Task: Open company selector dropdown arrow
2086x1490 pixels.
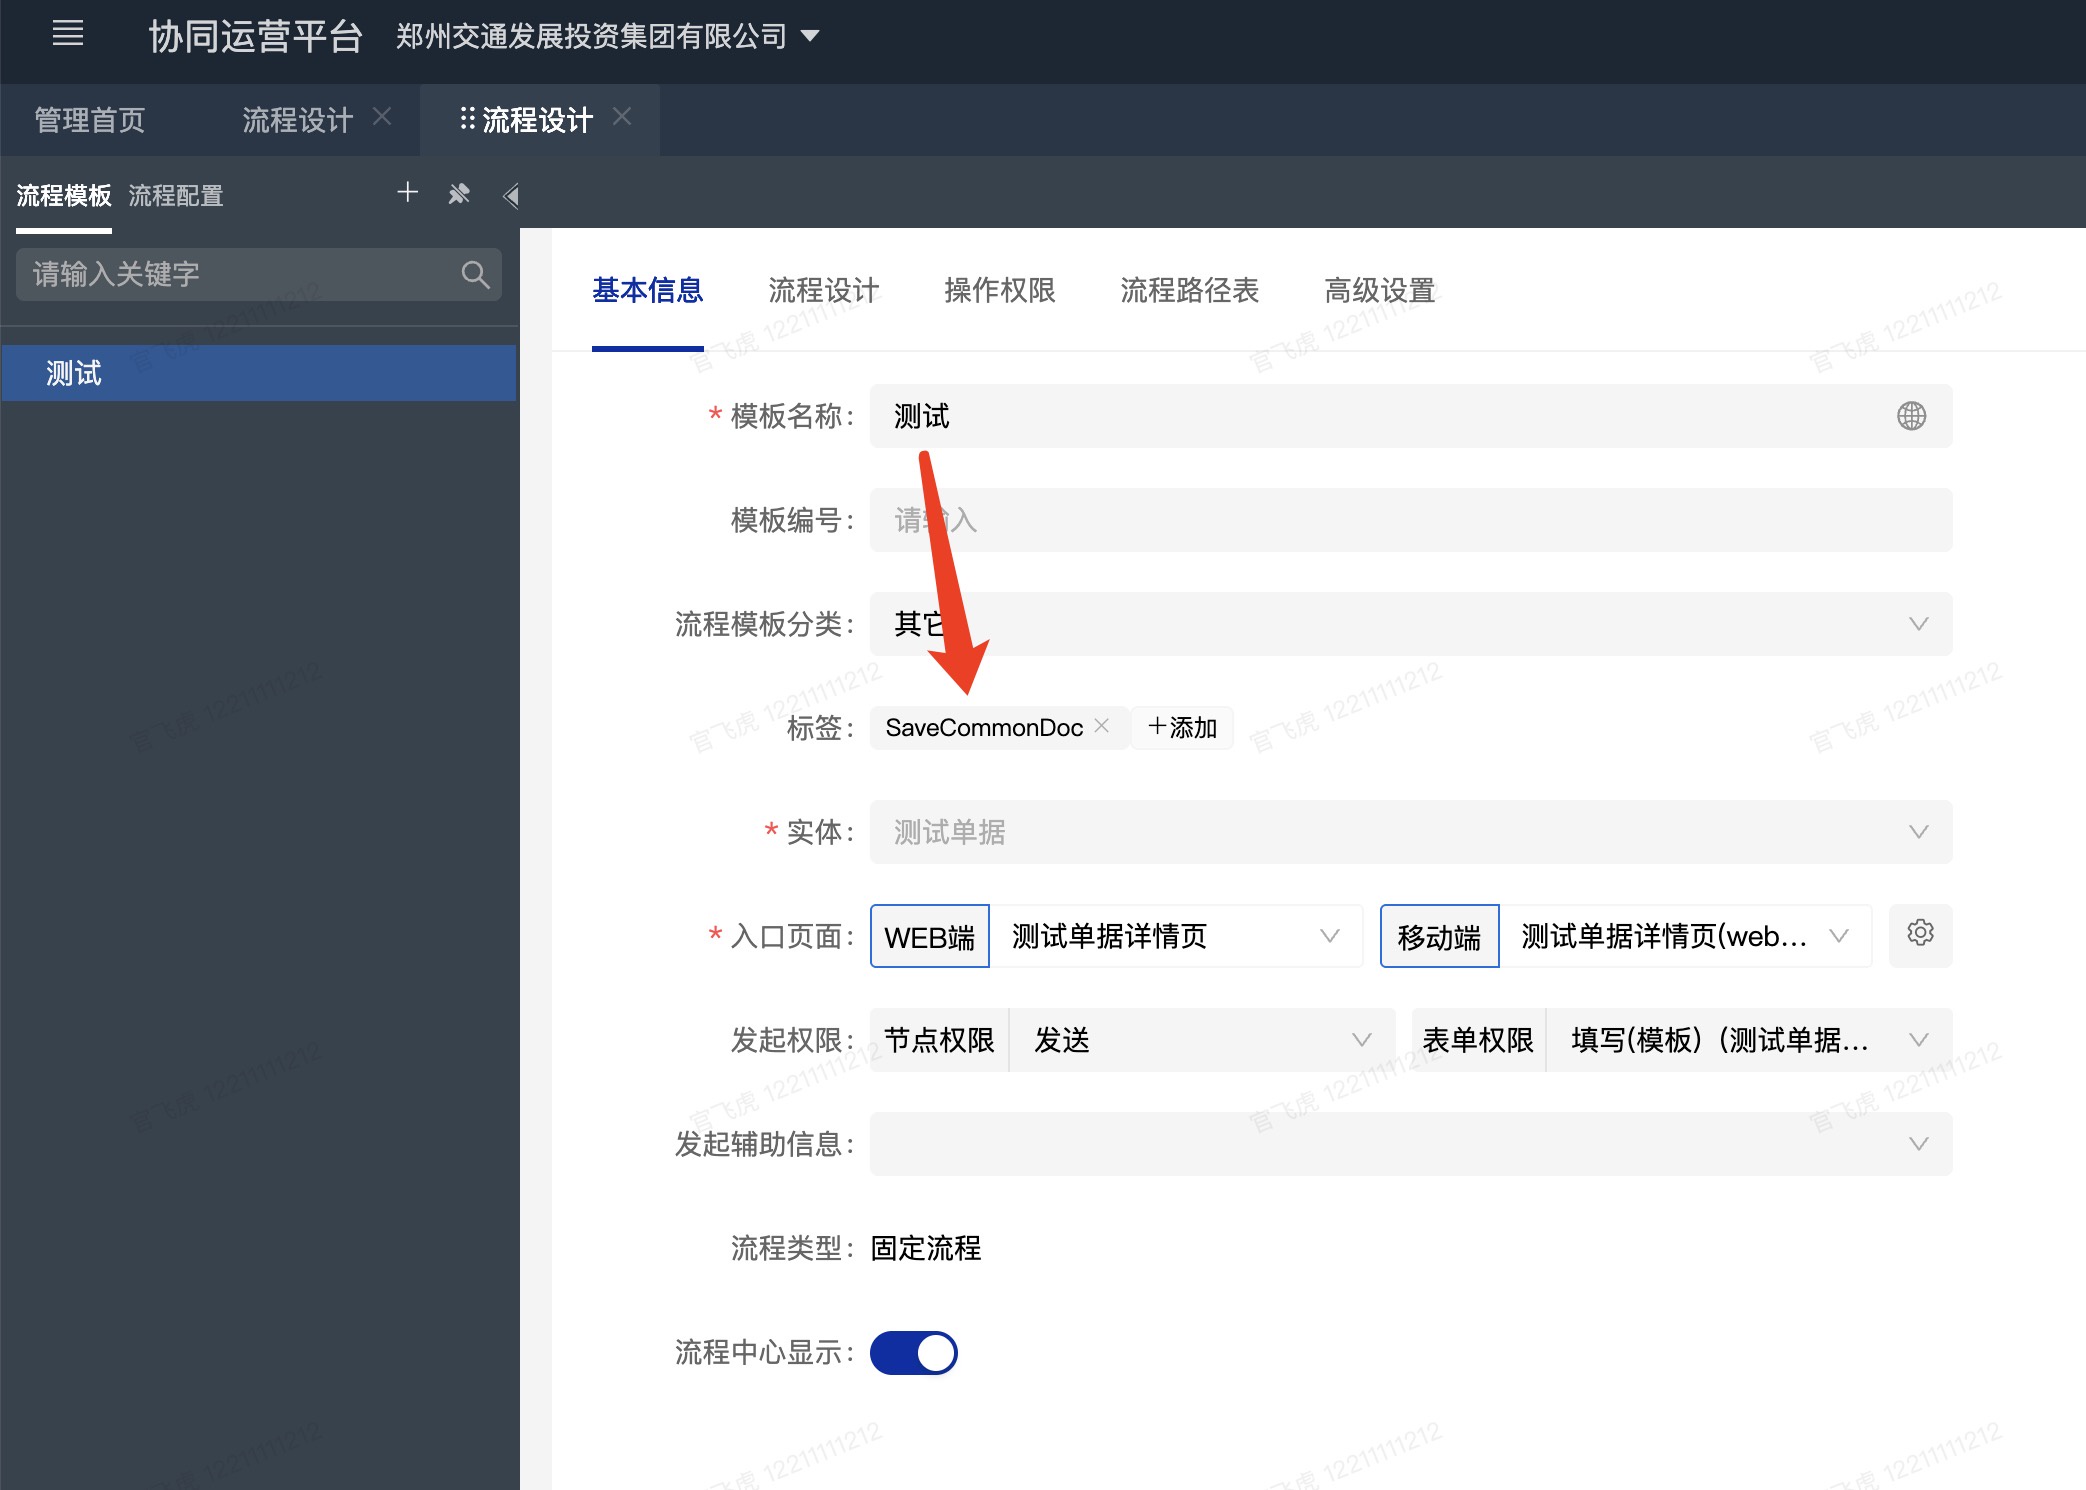Action: [x=811, y=37]
